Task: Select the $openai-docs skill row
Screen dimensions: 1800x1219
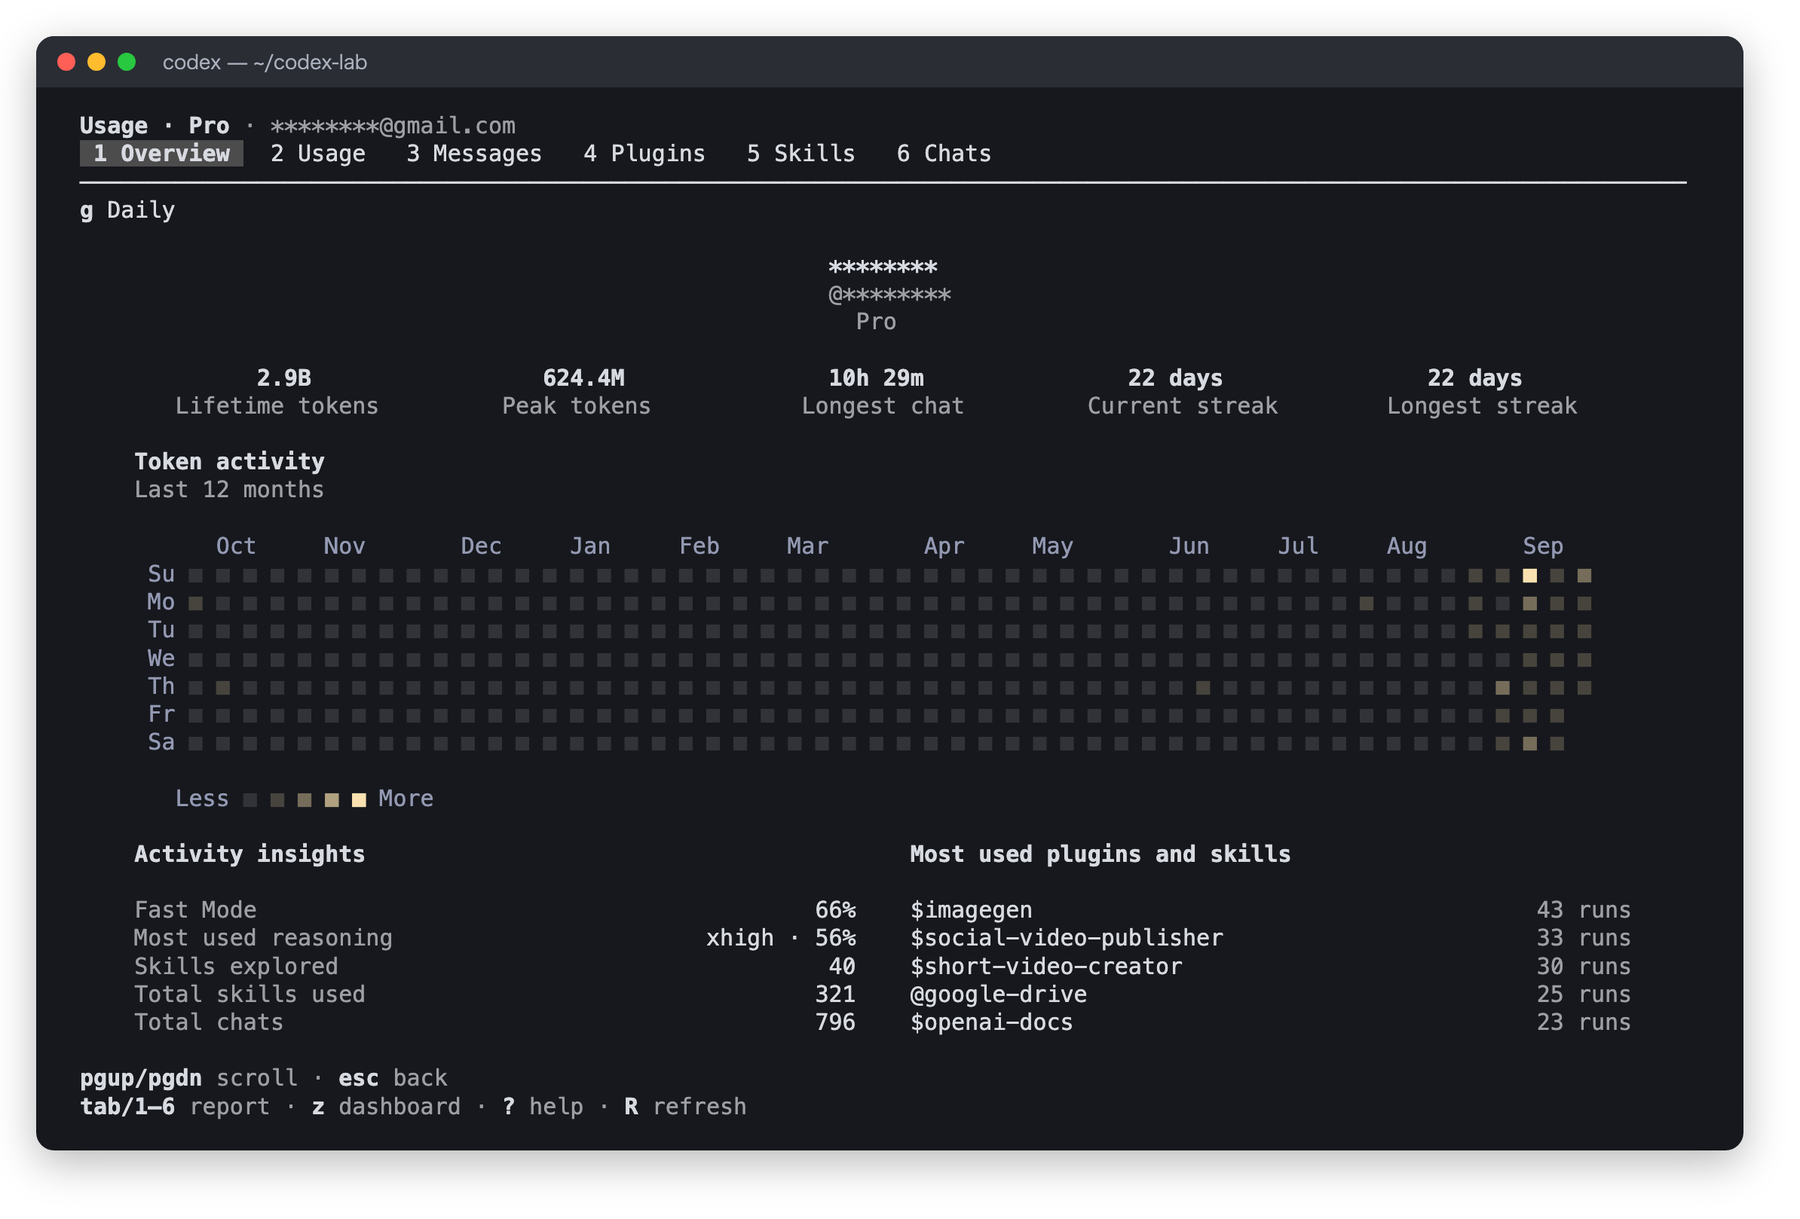Action: tap(1270, 1022)
